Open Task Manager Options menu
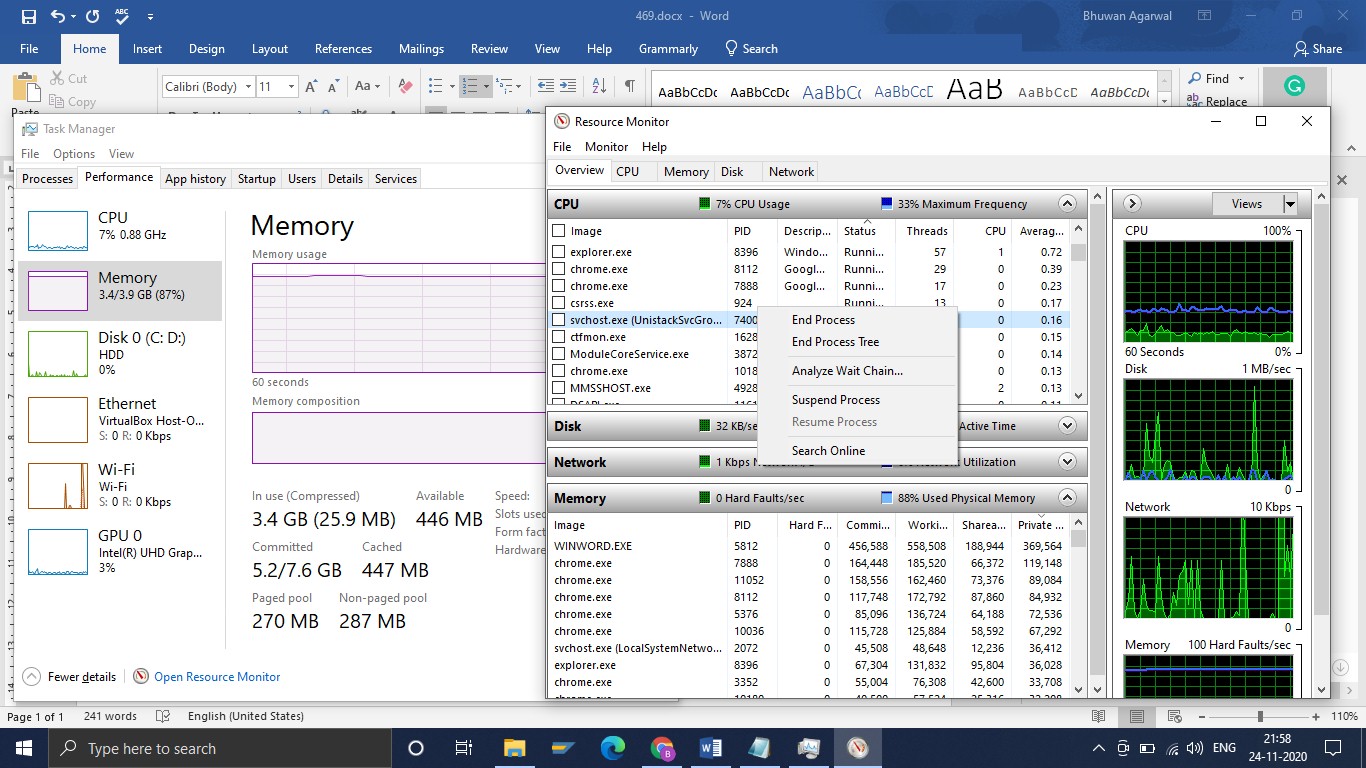Screen dimensions: 1366x768 [x=74, y=154]
